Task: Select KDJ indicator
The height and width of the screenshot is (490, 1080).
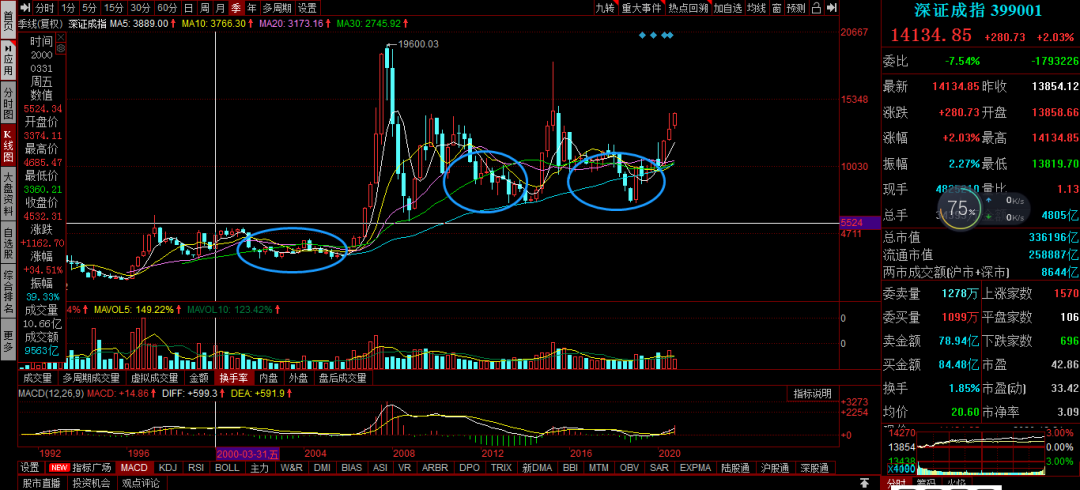Action: click(x=168, y=467)
